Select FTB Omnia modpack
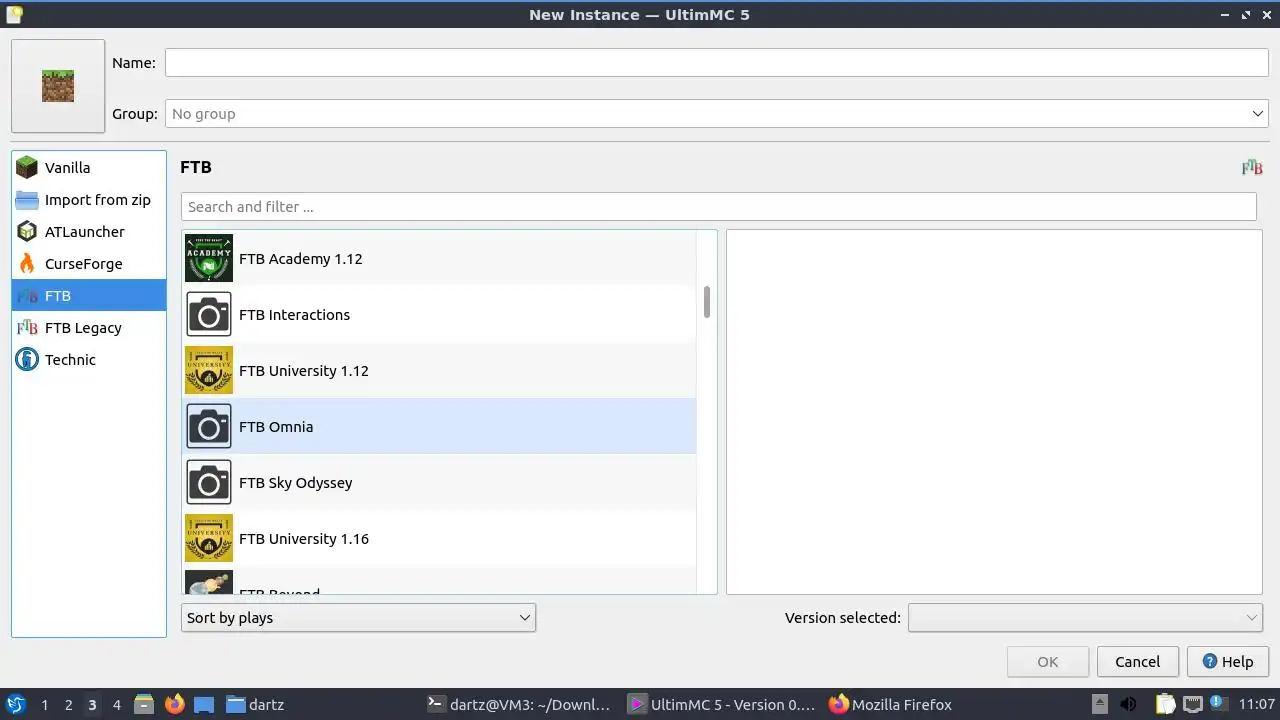Viewport: 1280px width, 720px height. pos(439,427)
